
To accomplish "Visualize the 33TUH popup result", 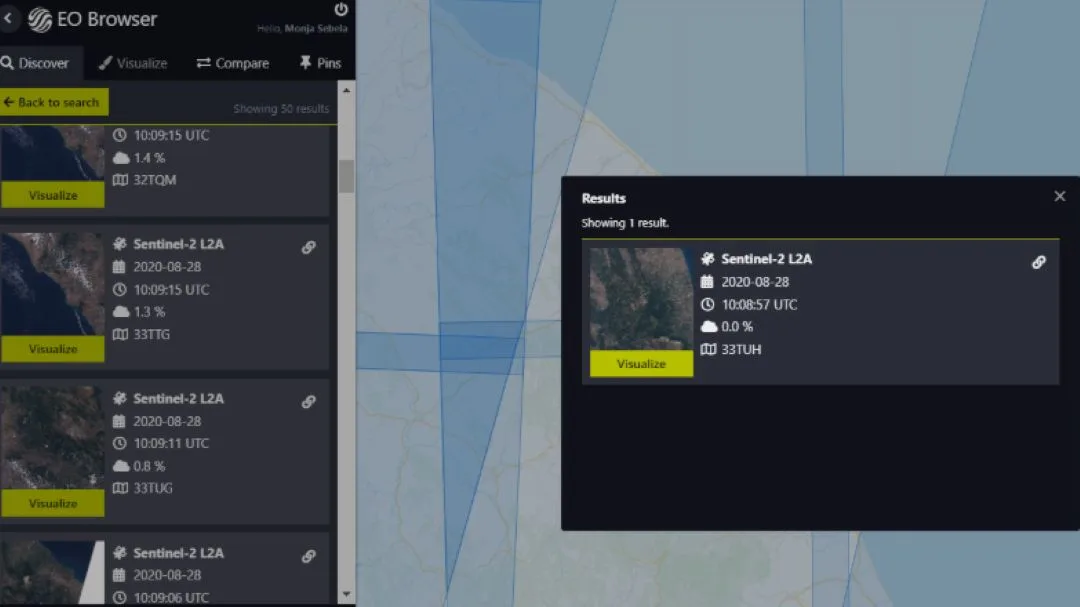I will (641, 364).
